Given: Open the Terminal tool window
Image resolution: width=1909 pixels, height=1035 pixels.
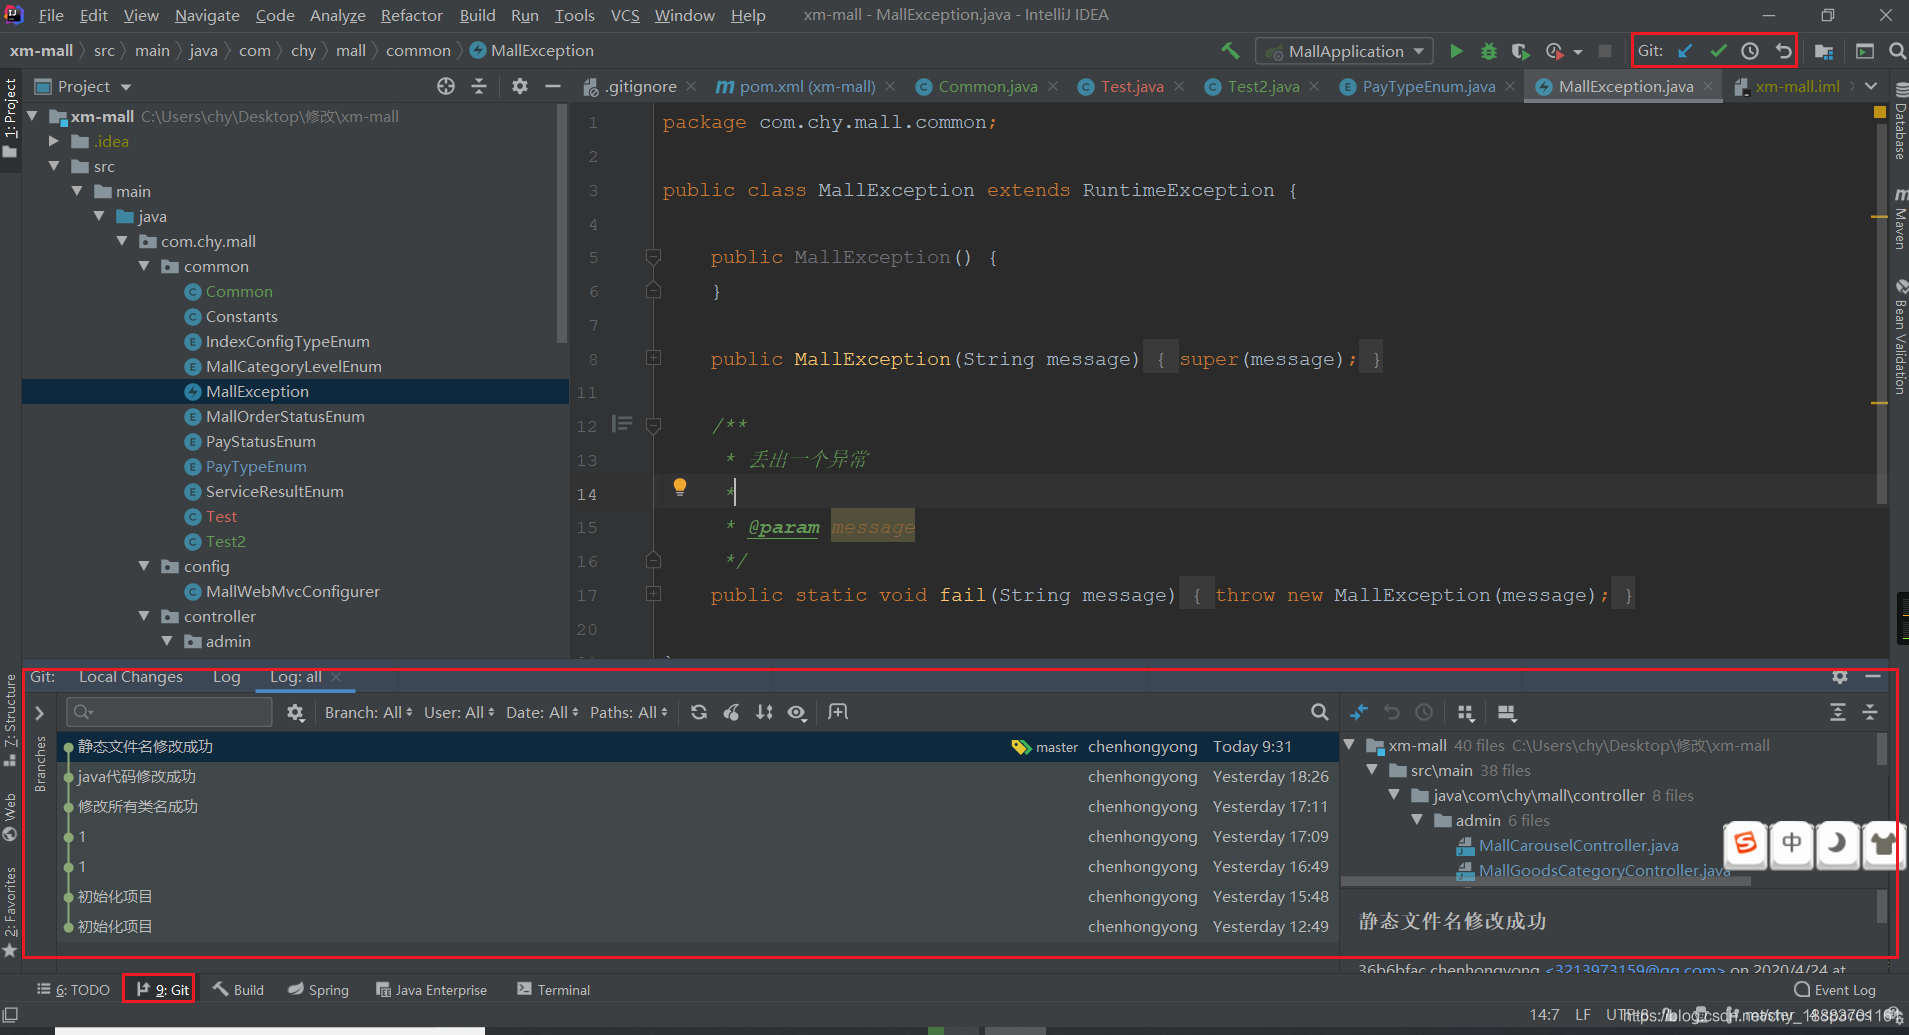Looking at the screenshot, I should tap(553, 990).
